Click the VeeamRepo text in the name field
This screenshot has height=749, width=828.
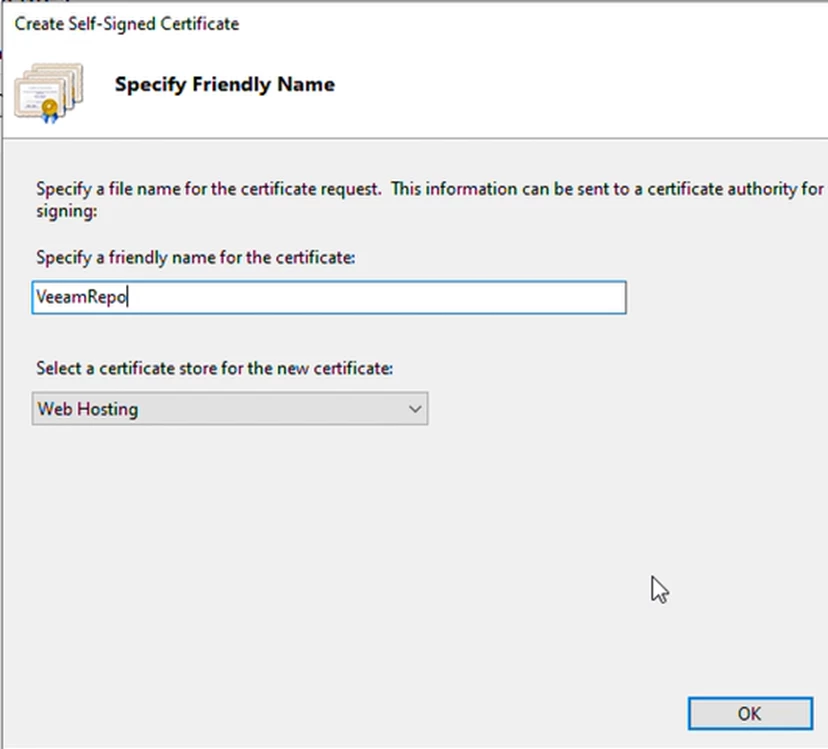coord(81,298)
